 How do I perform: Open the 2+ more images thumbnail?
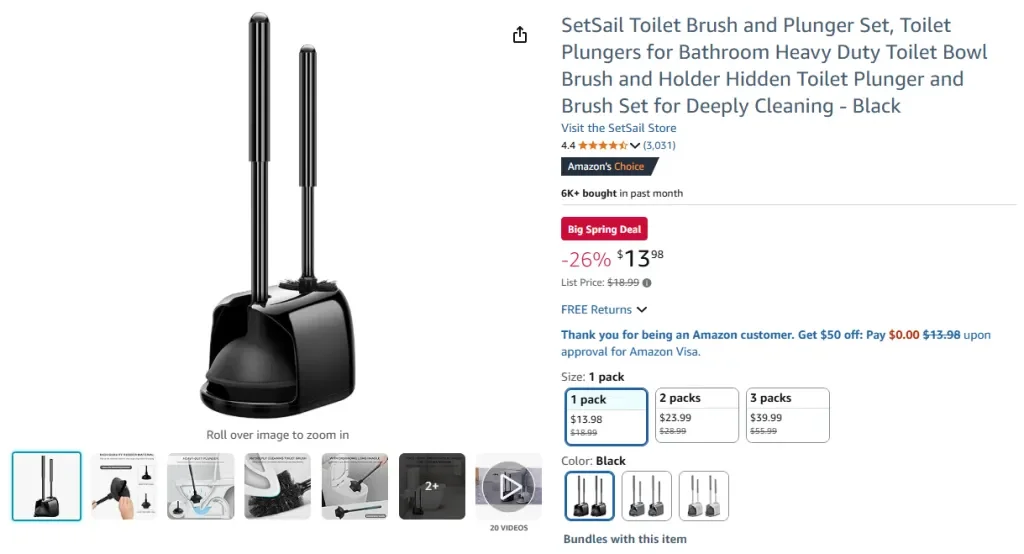click(x=432, y=486)
